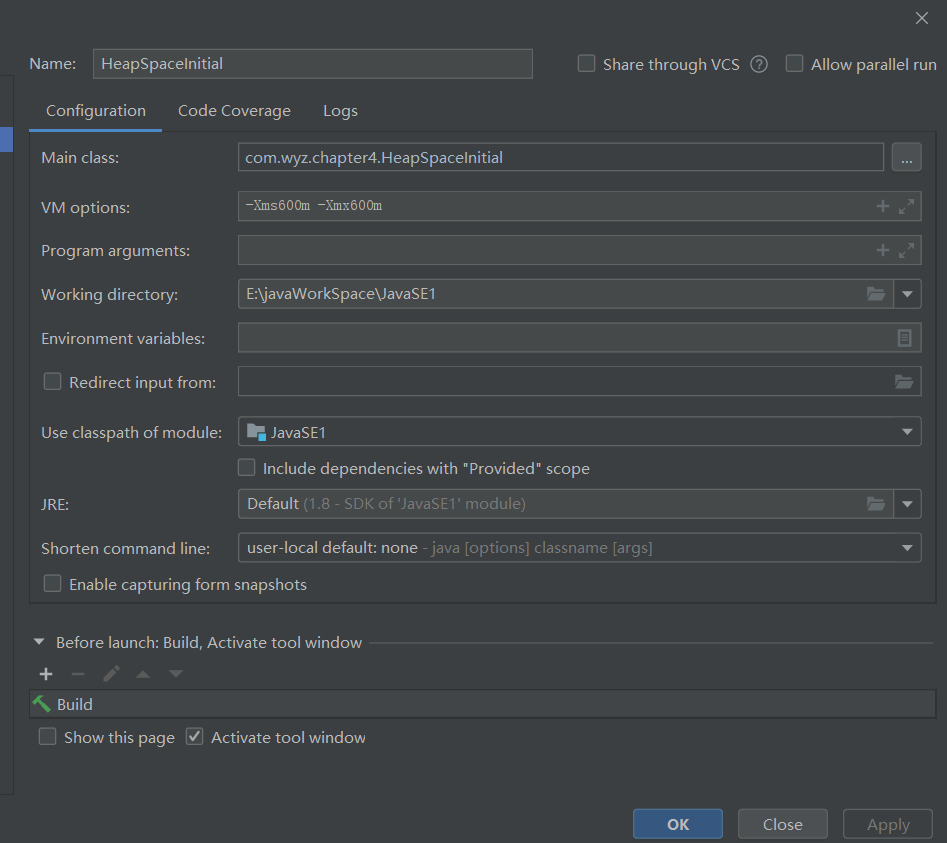Open the Environment variables editor icon
The width and height of the screenshot is (947, 843).
[904, 338]
